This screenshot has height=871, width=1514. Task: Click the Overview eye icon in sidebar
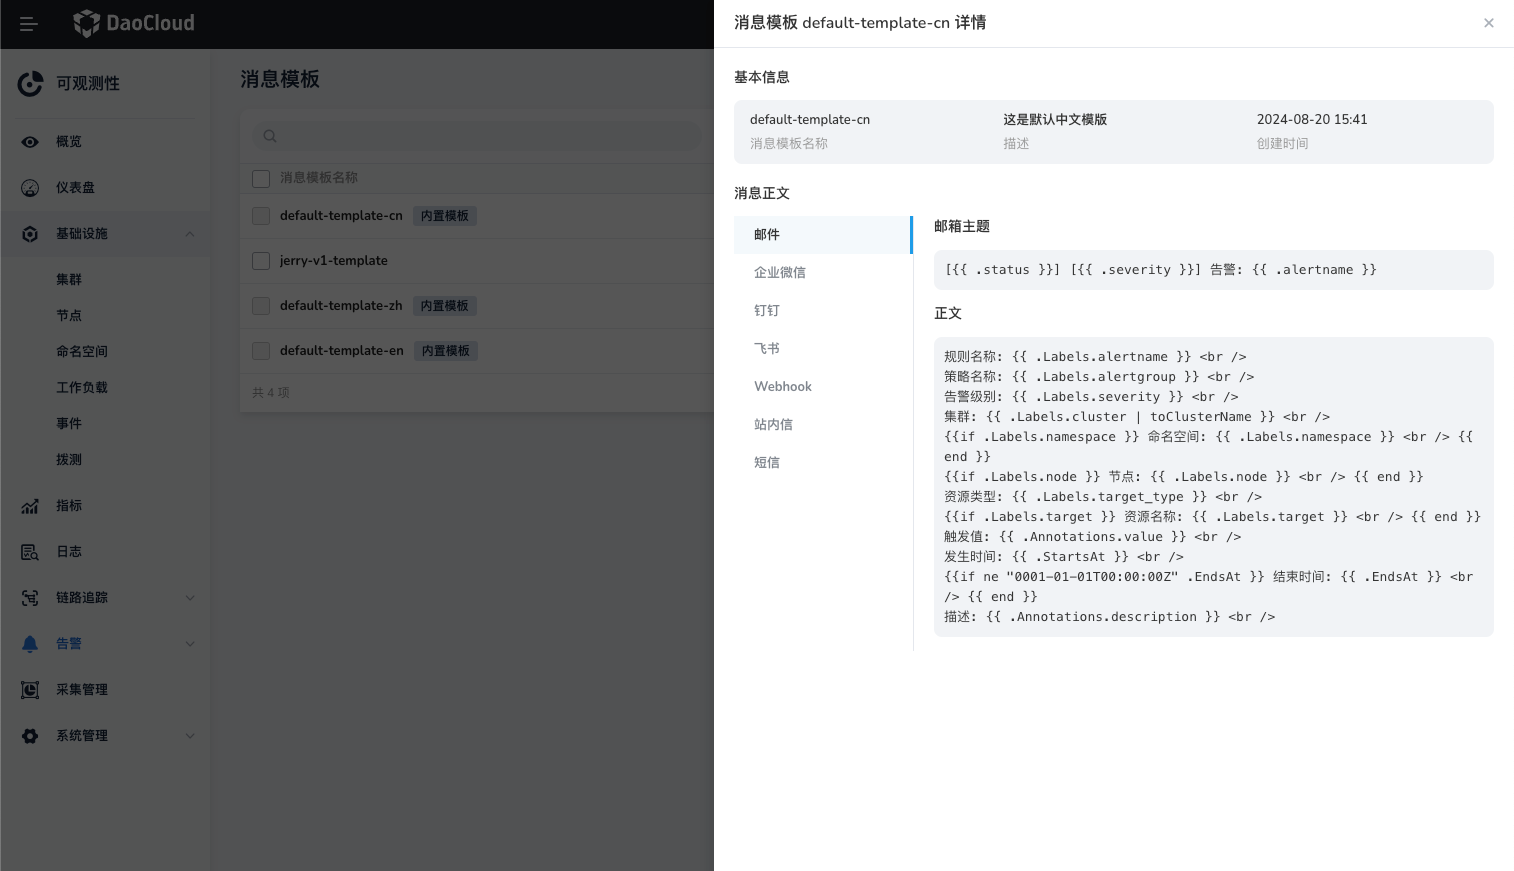click(x=30, y=142)
